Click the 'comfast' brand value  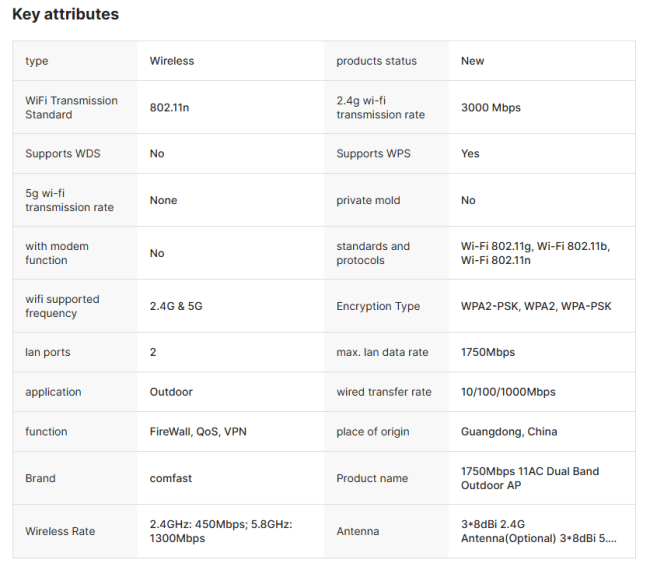(x=171, y=478)
